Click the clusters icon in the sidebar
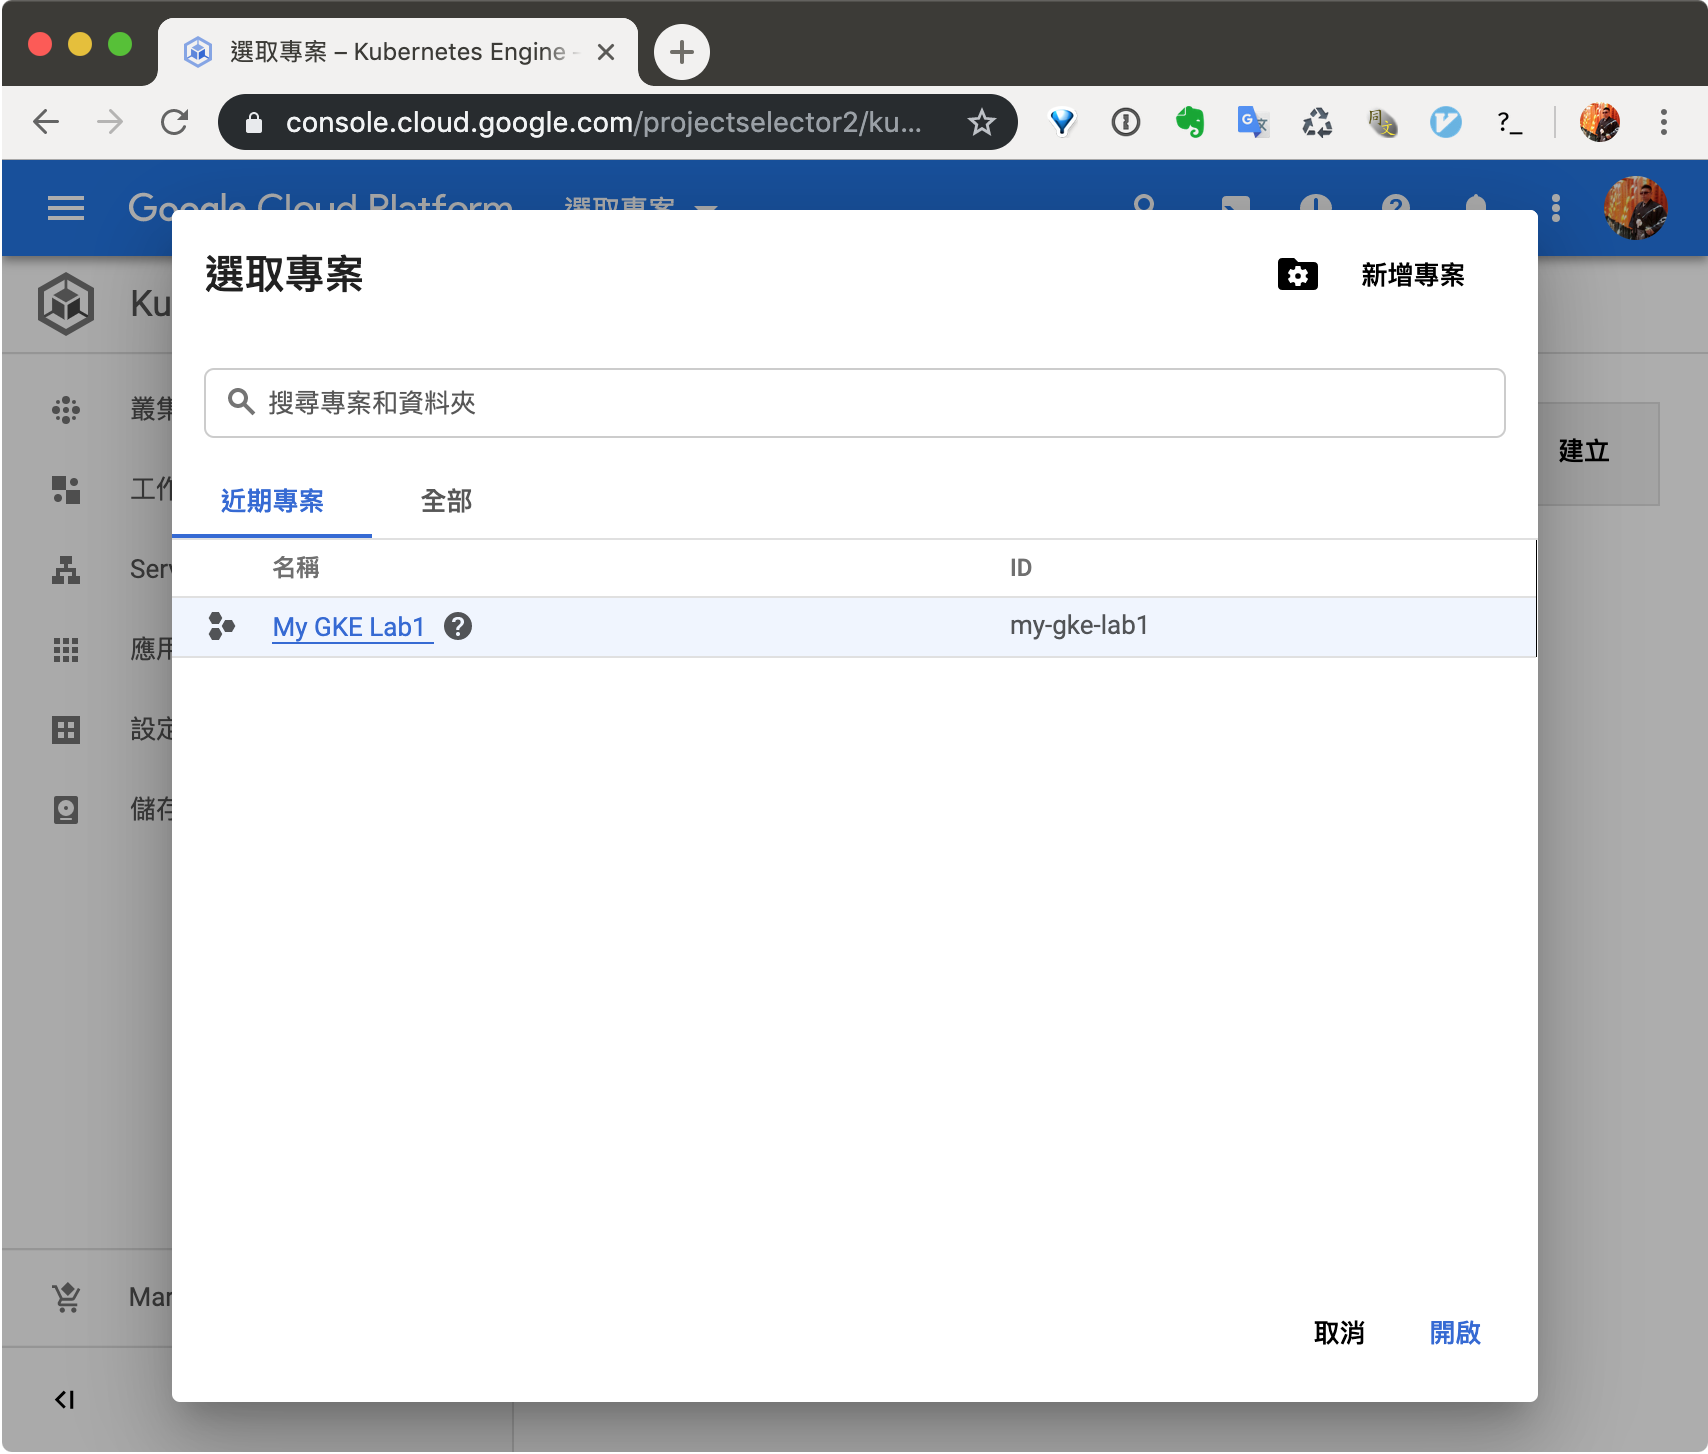 click(66, 409)
